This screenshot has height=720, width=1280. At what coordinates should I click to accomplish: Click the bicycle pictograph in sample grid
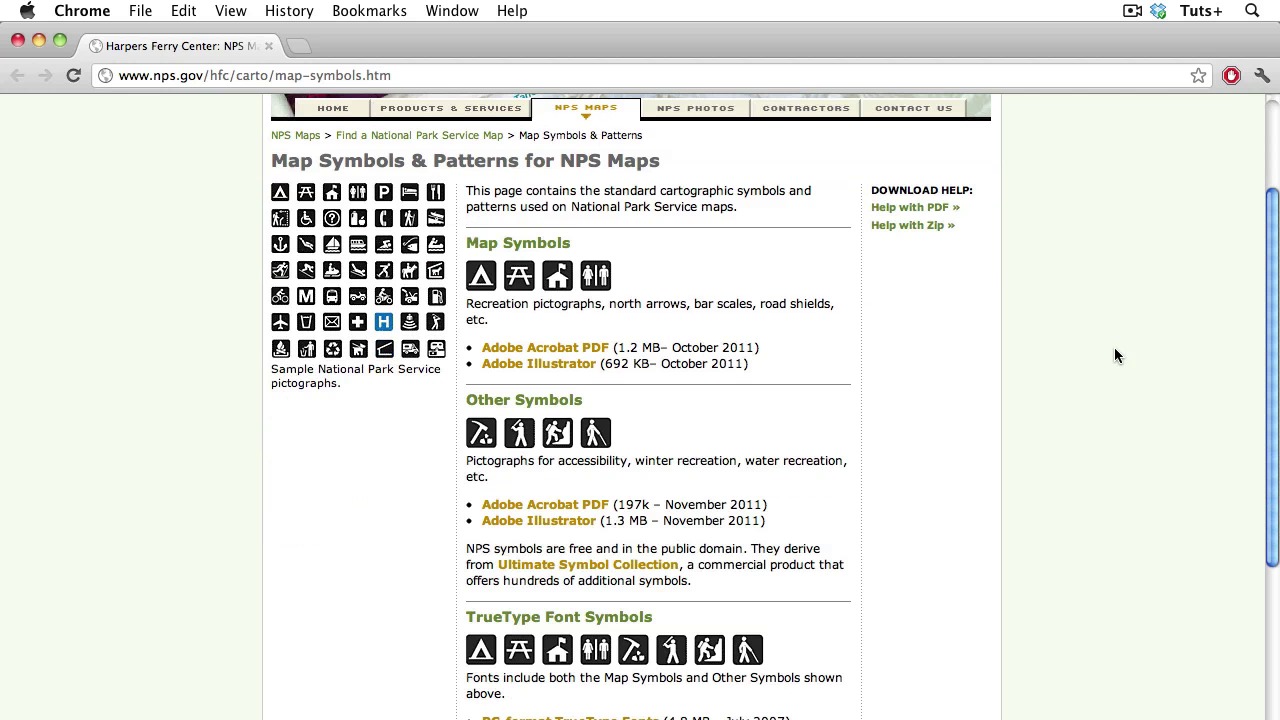click(280, 296)
